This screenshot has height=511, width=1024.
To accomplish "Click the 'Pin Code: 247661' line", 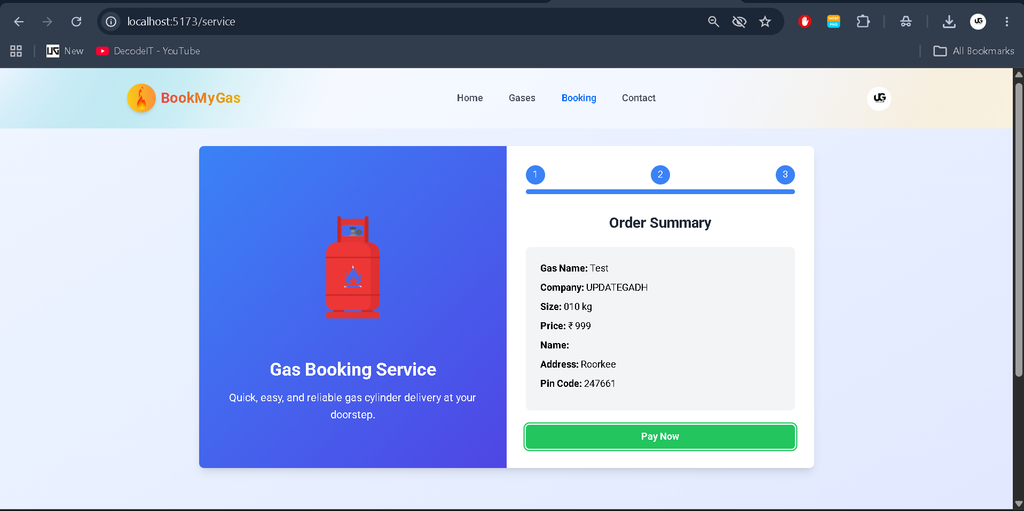I will click(578, 384).
